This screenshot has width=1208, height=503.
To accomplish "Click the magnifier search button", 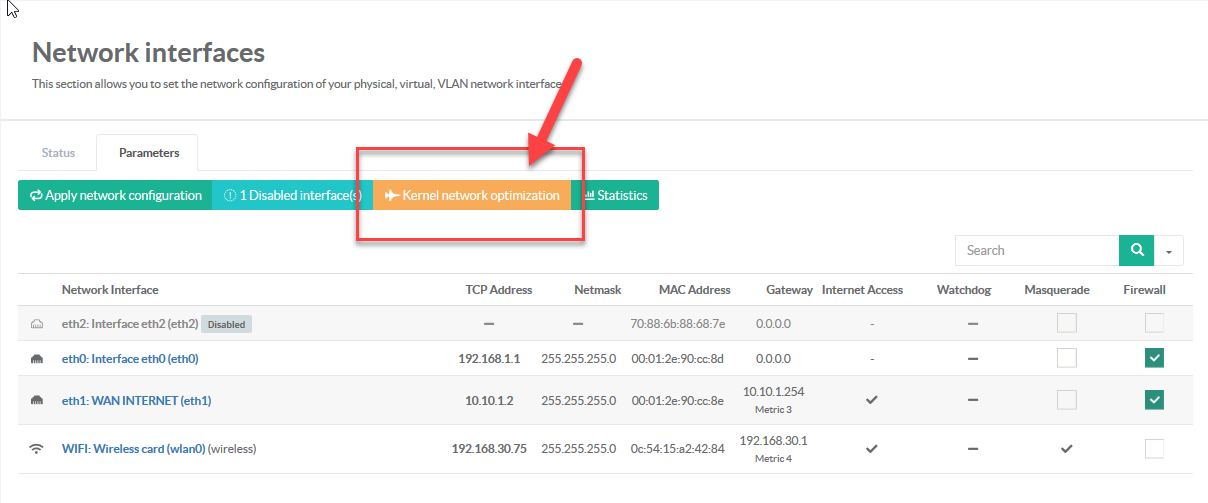I will coord(1136,250).
